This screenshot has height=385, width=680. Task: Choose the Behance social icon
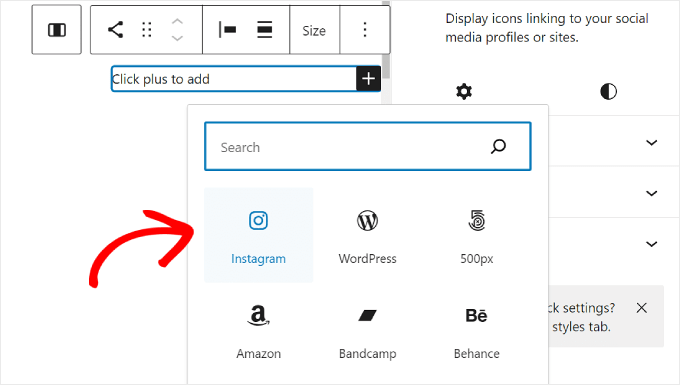tap(477, 330)
